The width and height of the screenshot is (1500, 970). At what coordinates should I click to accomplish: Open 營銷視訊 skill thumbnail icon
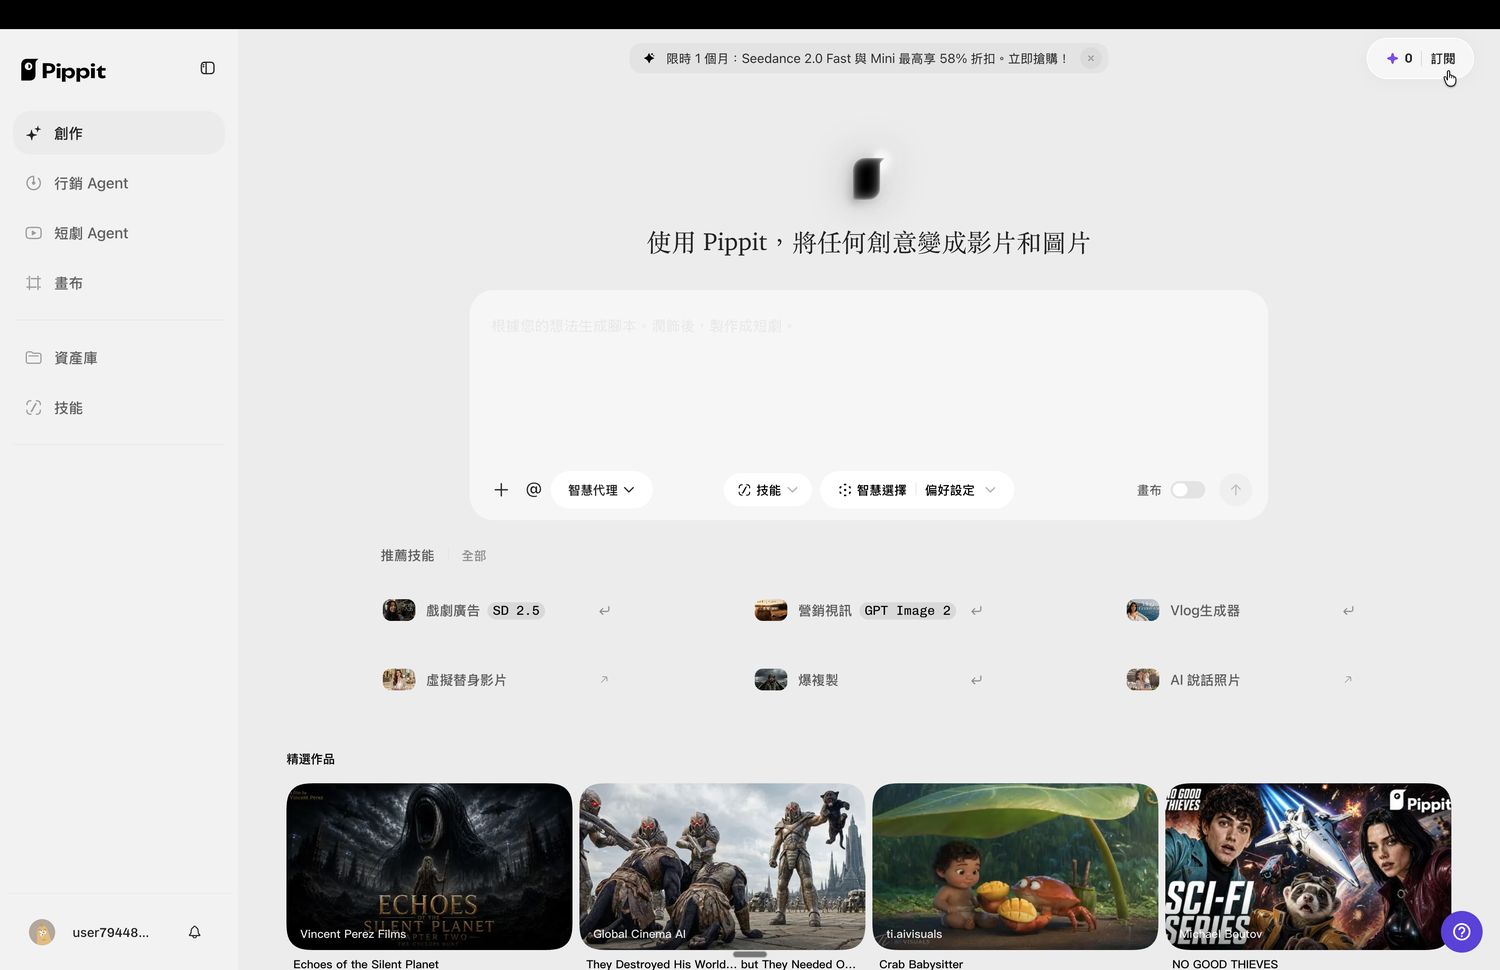771,610
